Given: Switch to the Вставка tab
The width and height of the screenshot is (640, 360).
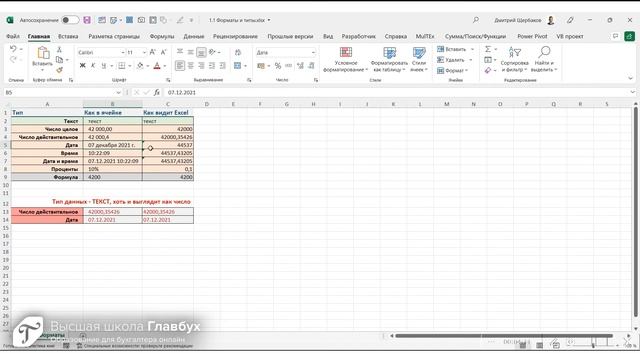Looking at the screenshot, I should 68,36.
